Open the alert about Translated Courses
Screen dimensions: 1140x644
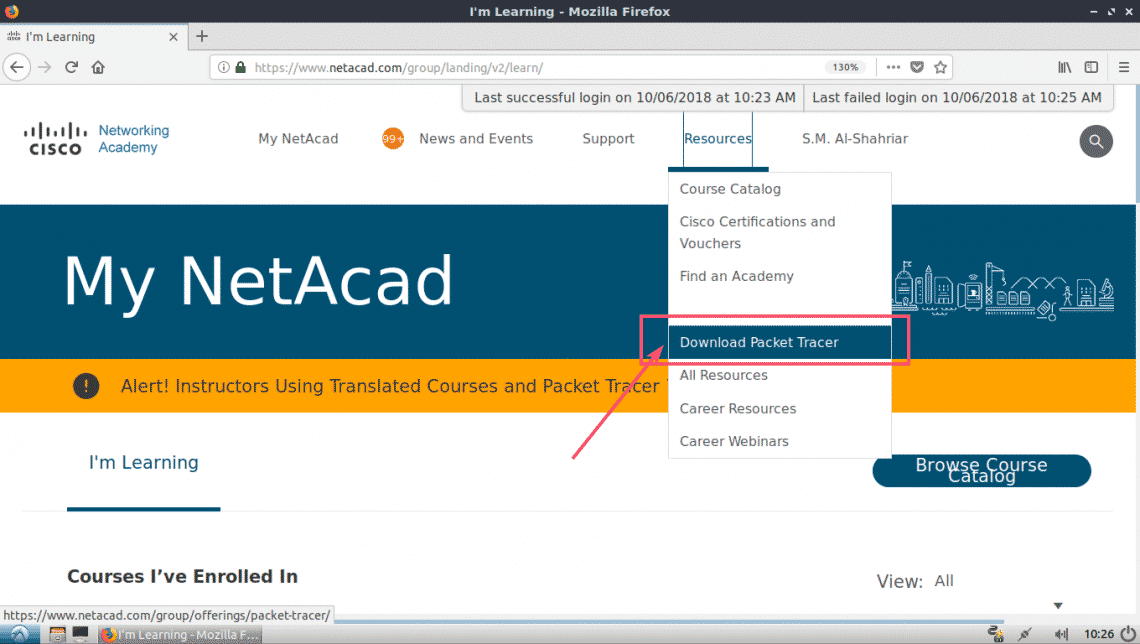(390, 386)
